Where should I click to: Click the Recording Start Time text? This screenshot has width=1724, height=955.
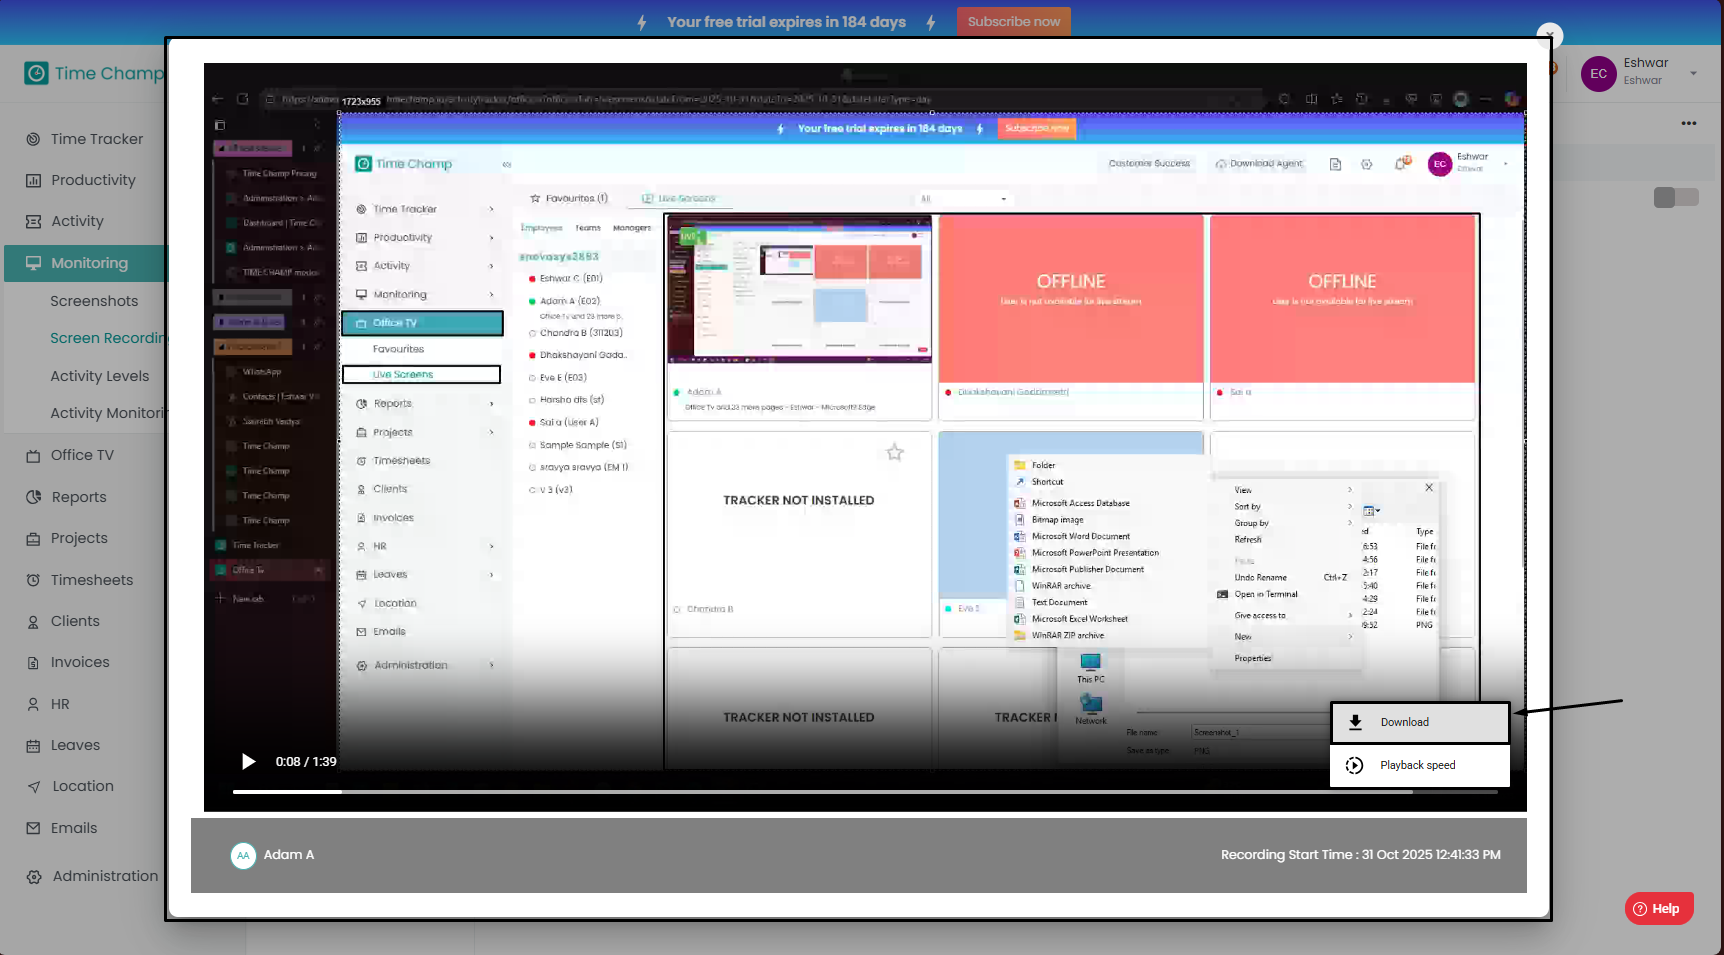pyautogui.click(x=1360, y=855)
